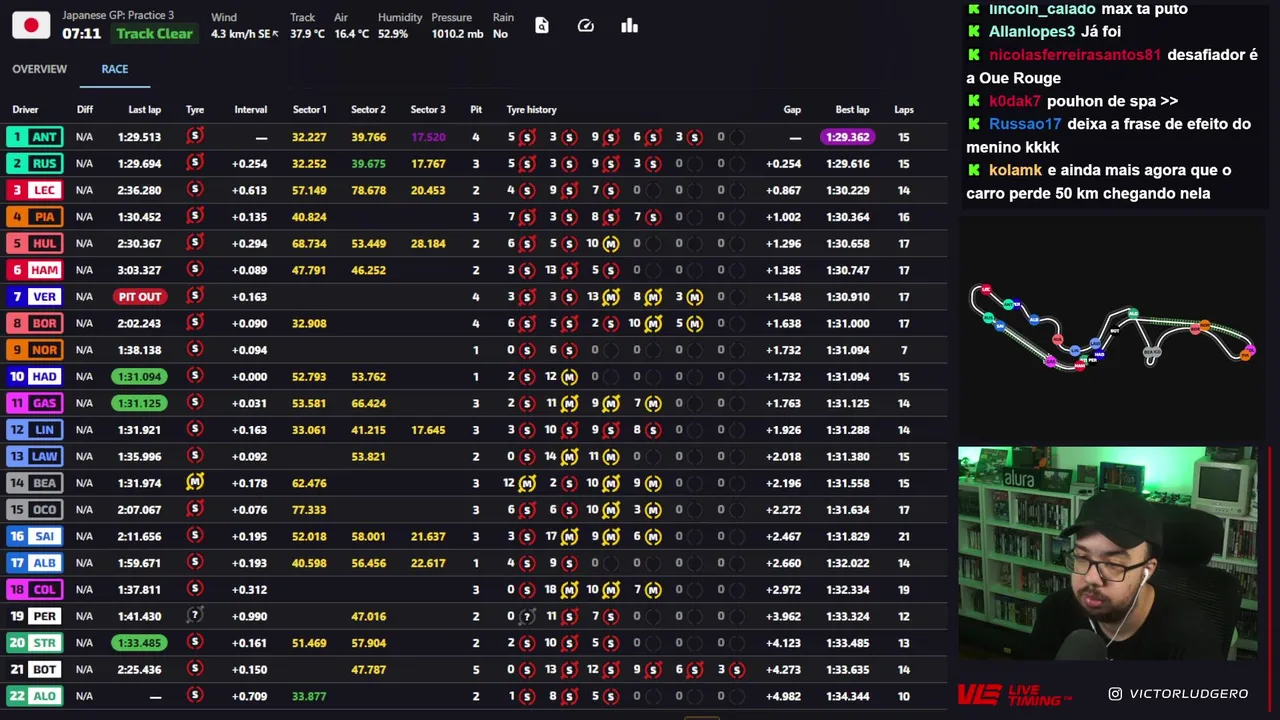Switch to the OVERVIEW tab

40,69
